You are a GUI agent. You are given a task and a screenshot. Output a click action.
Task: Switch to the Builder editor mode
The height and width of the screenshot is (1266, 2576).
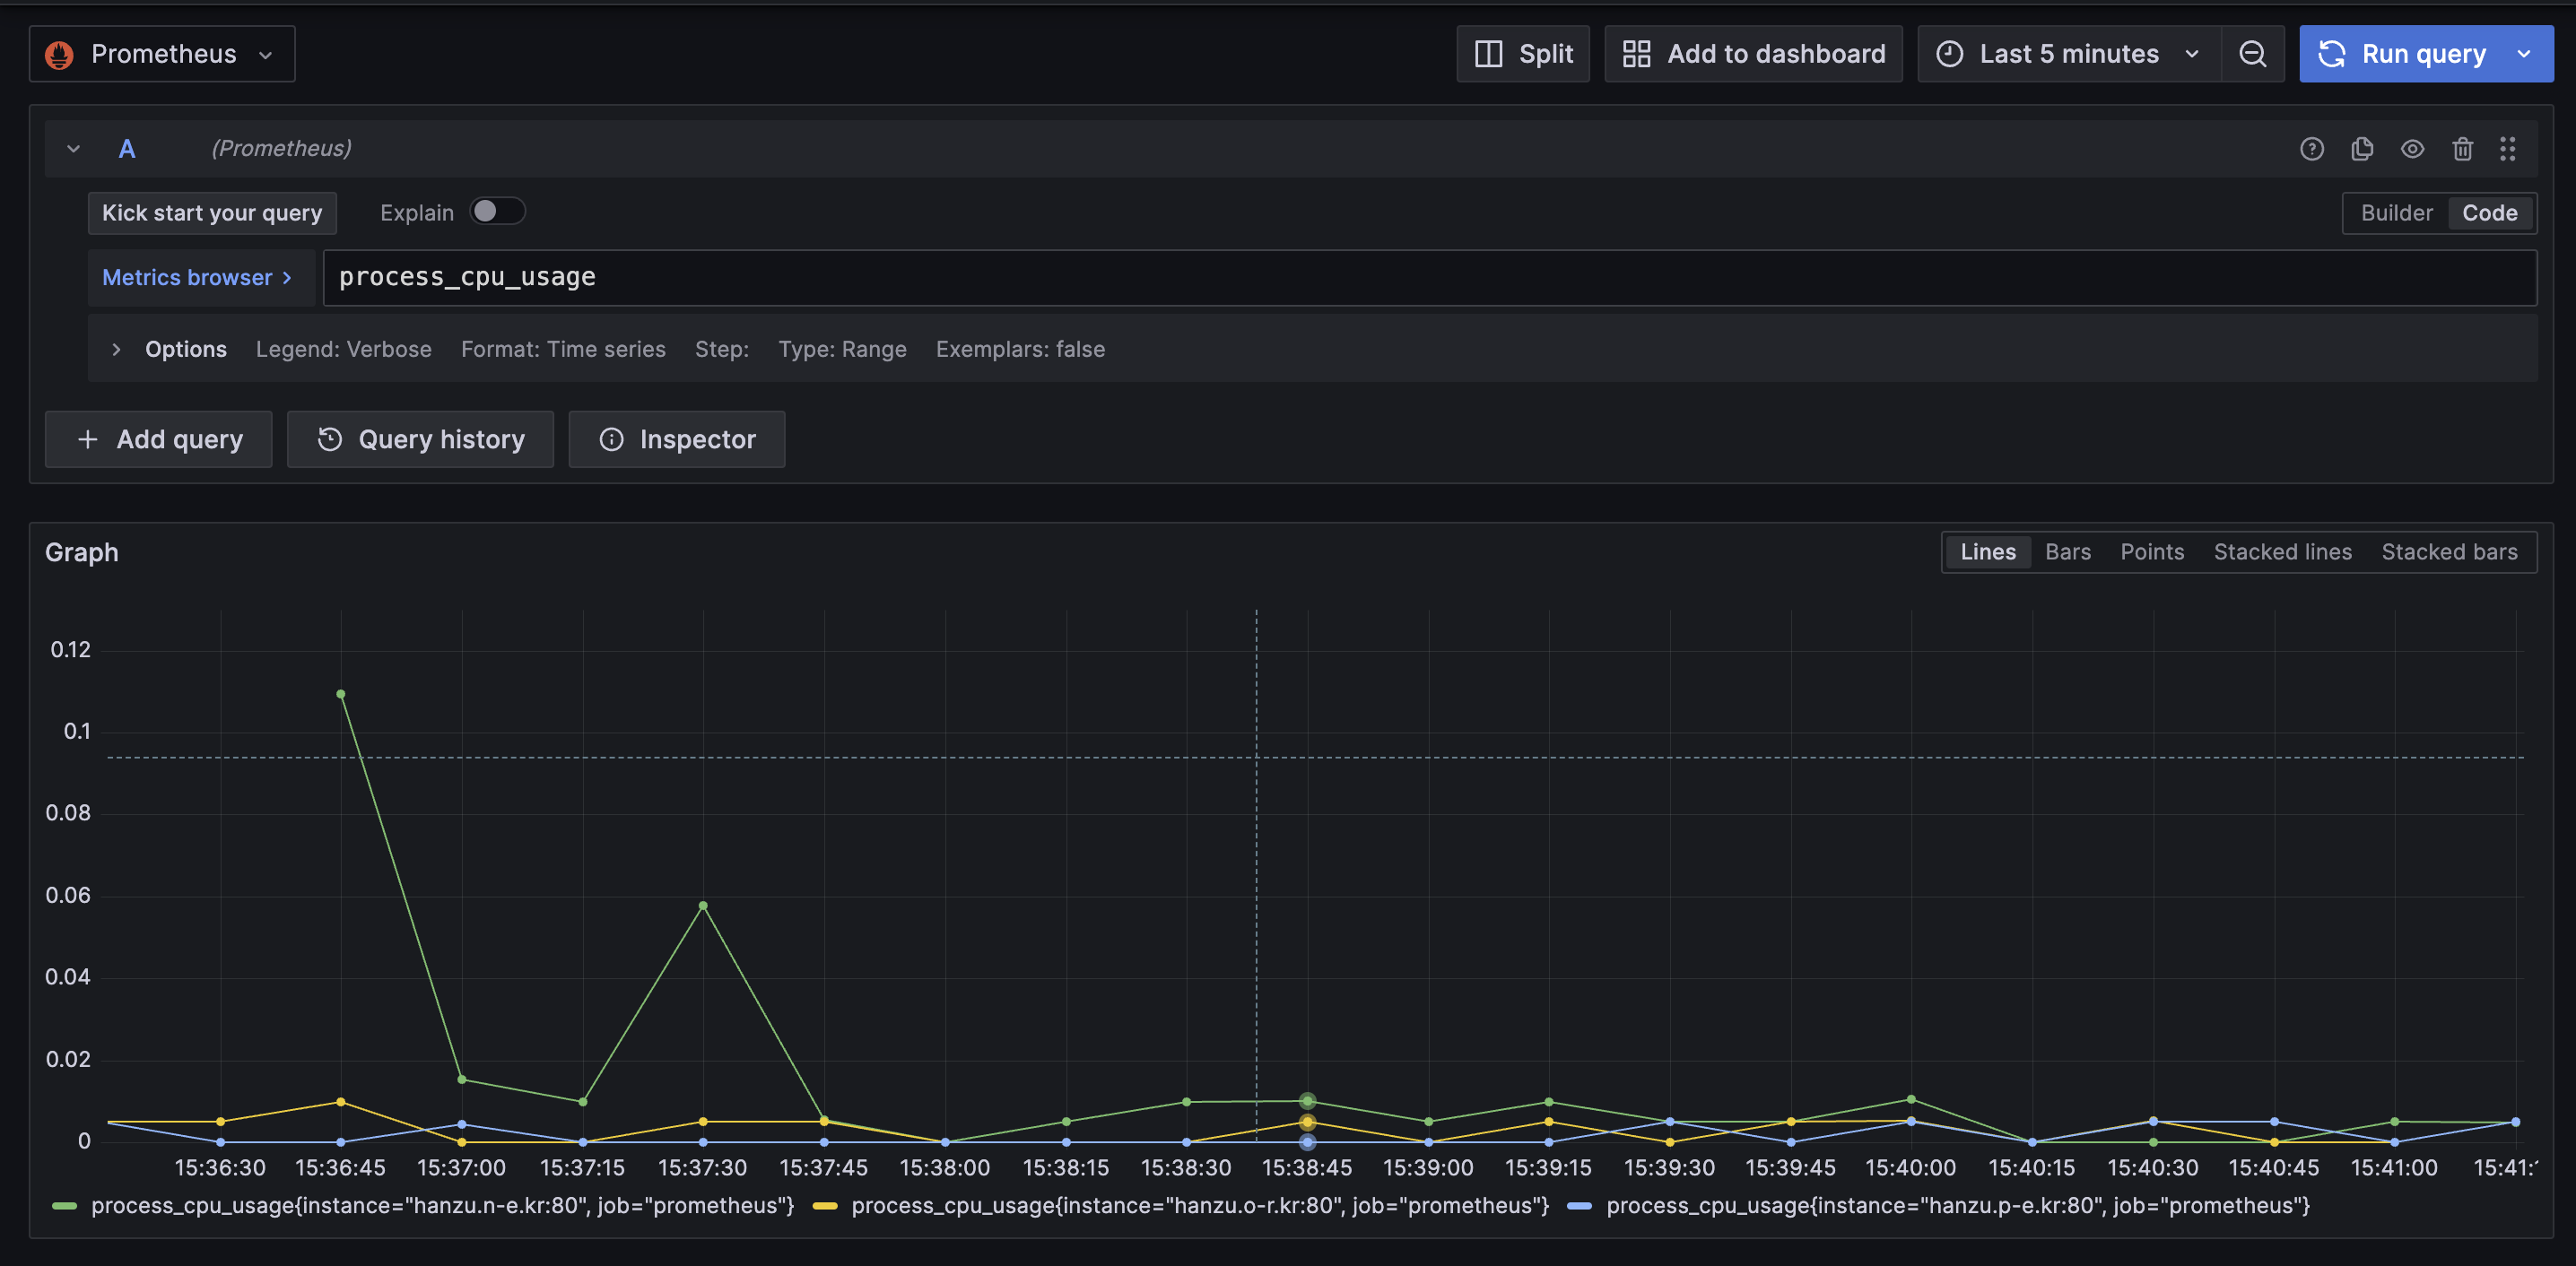(2396, 213)
